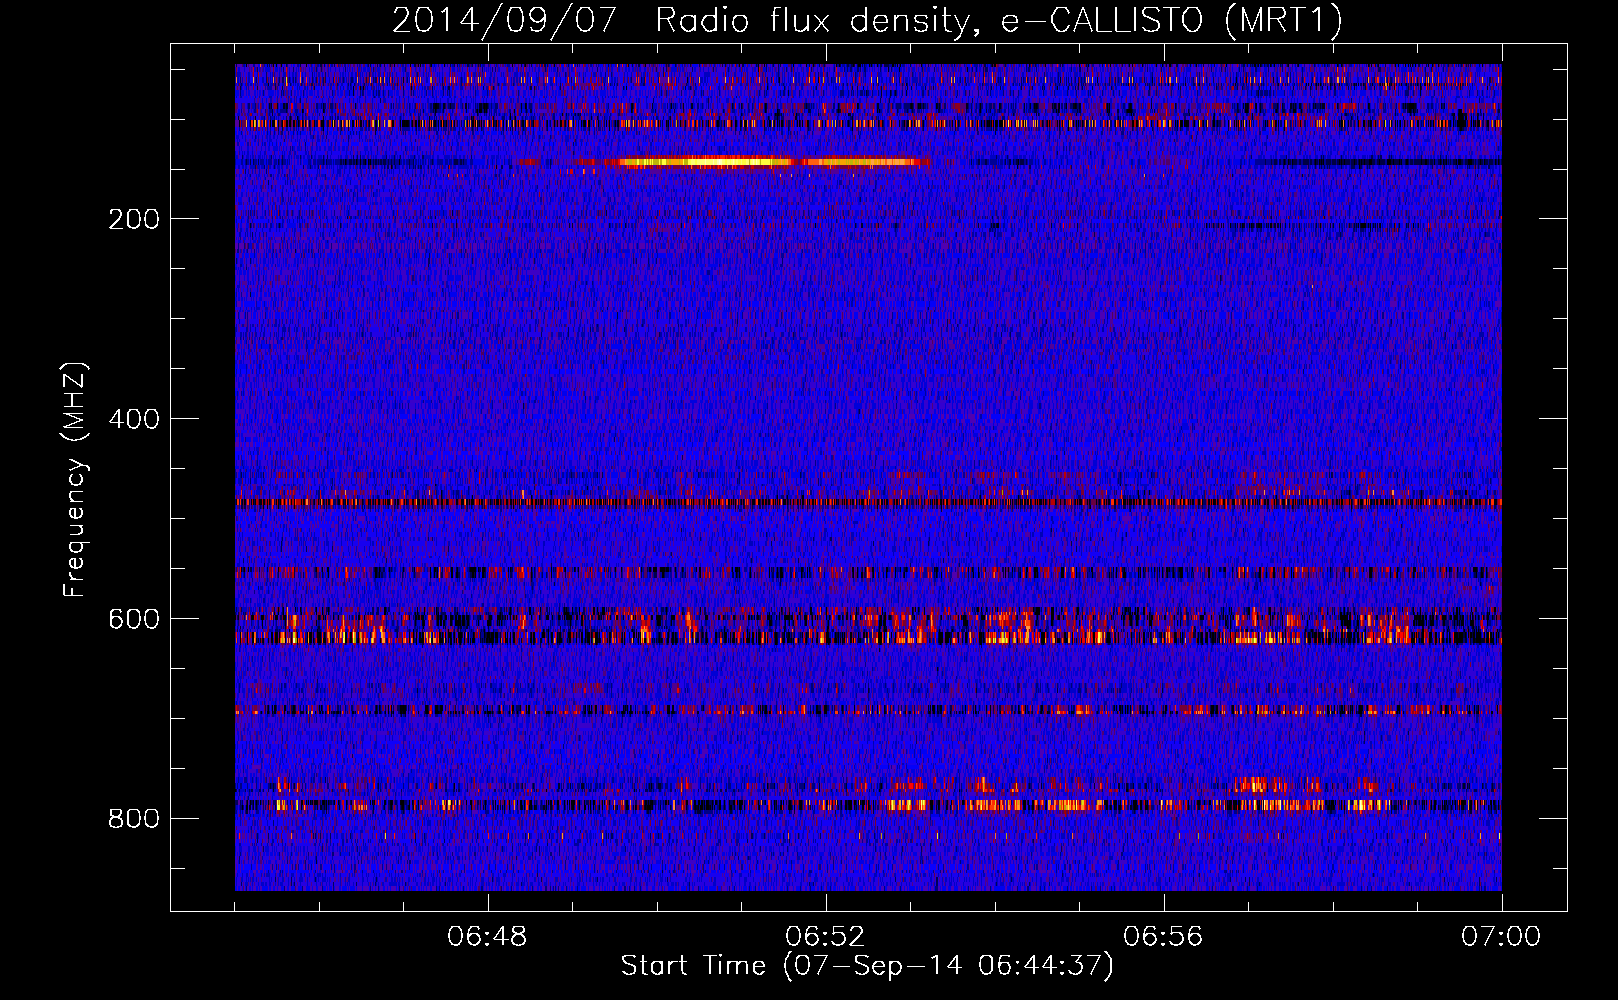The image size is (1618, 1000).
Task: Select the 600 frequency tick label
Action: (x=134, y=619)
